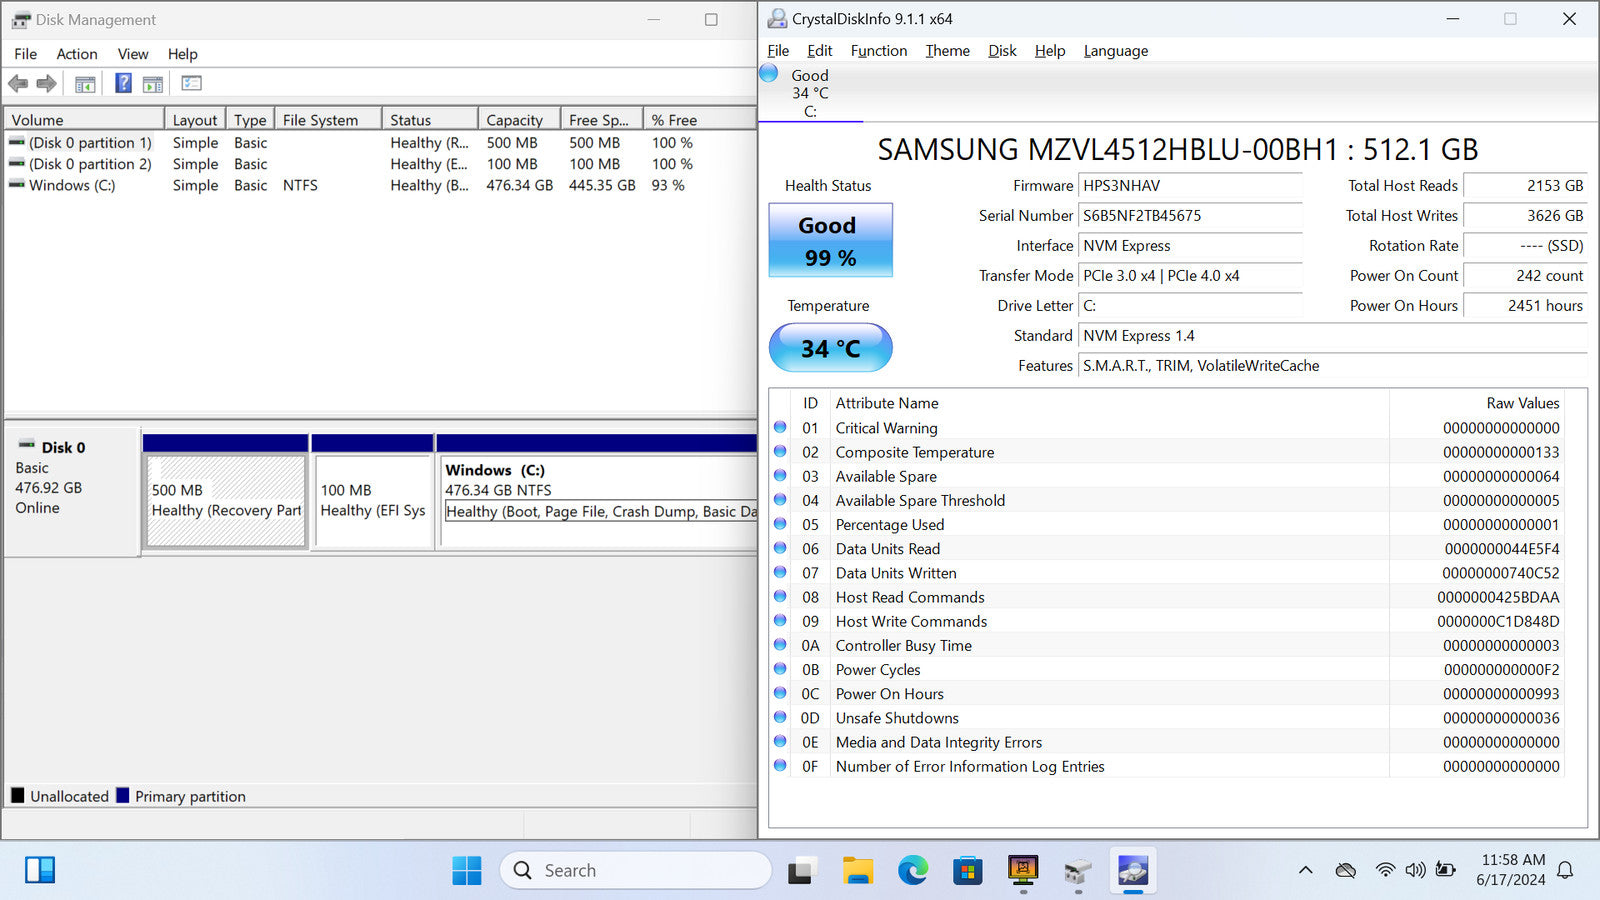The image size is (1600, 900).
Task: Sort by the % Free column header
Action: tap(699, 119)
